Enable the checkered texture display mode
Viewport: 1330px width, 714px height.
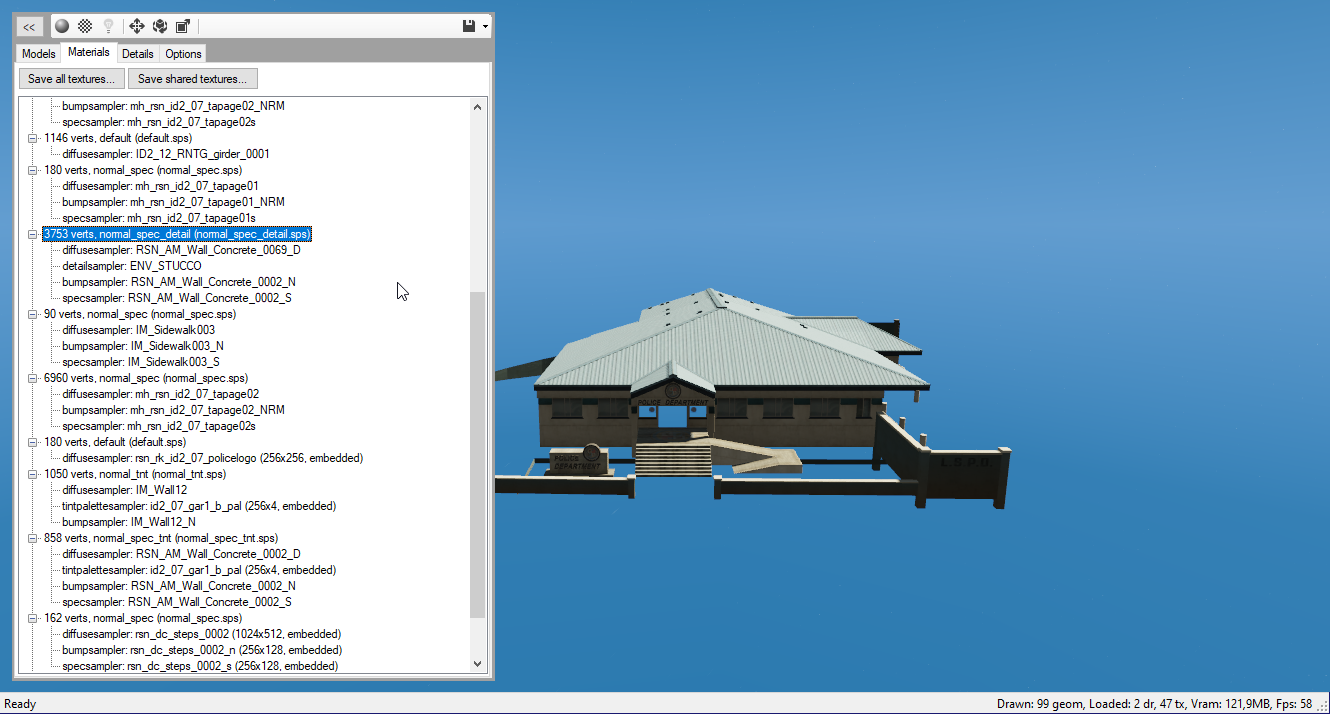(x=85, y=26)
